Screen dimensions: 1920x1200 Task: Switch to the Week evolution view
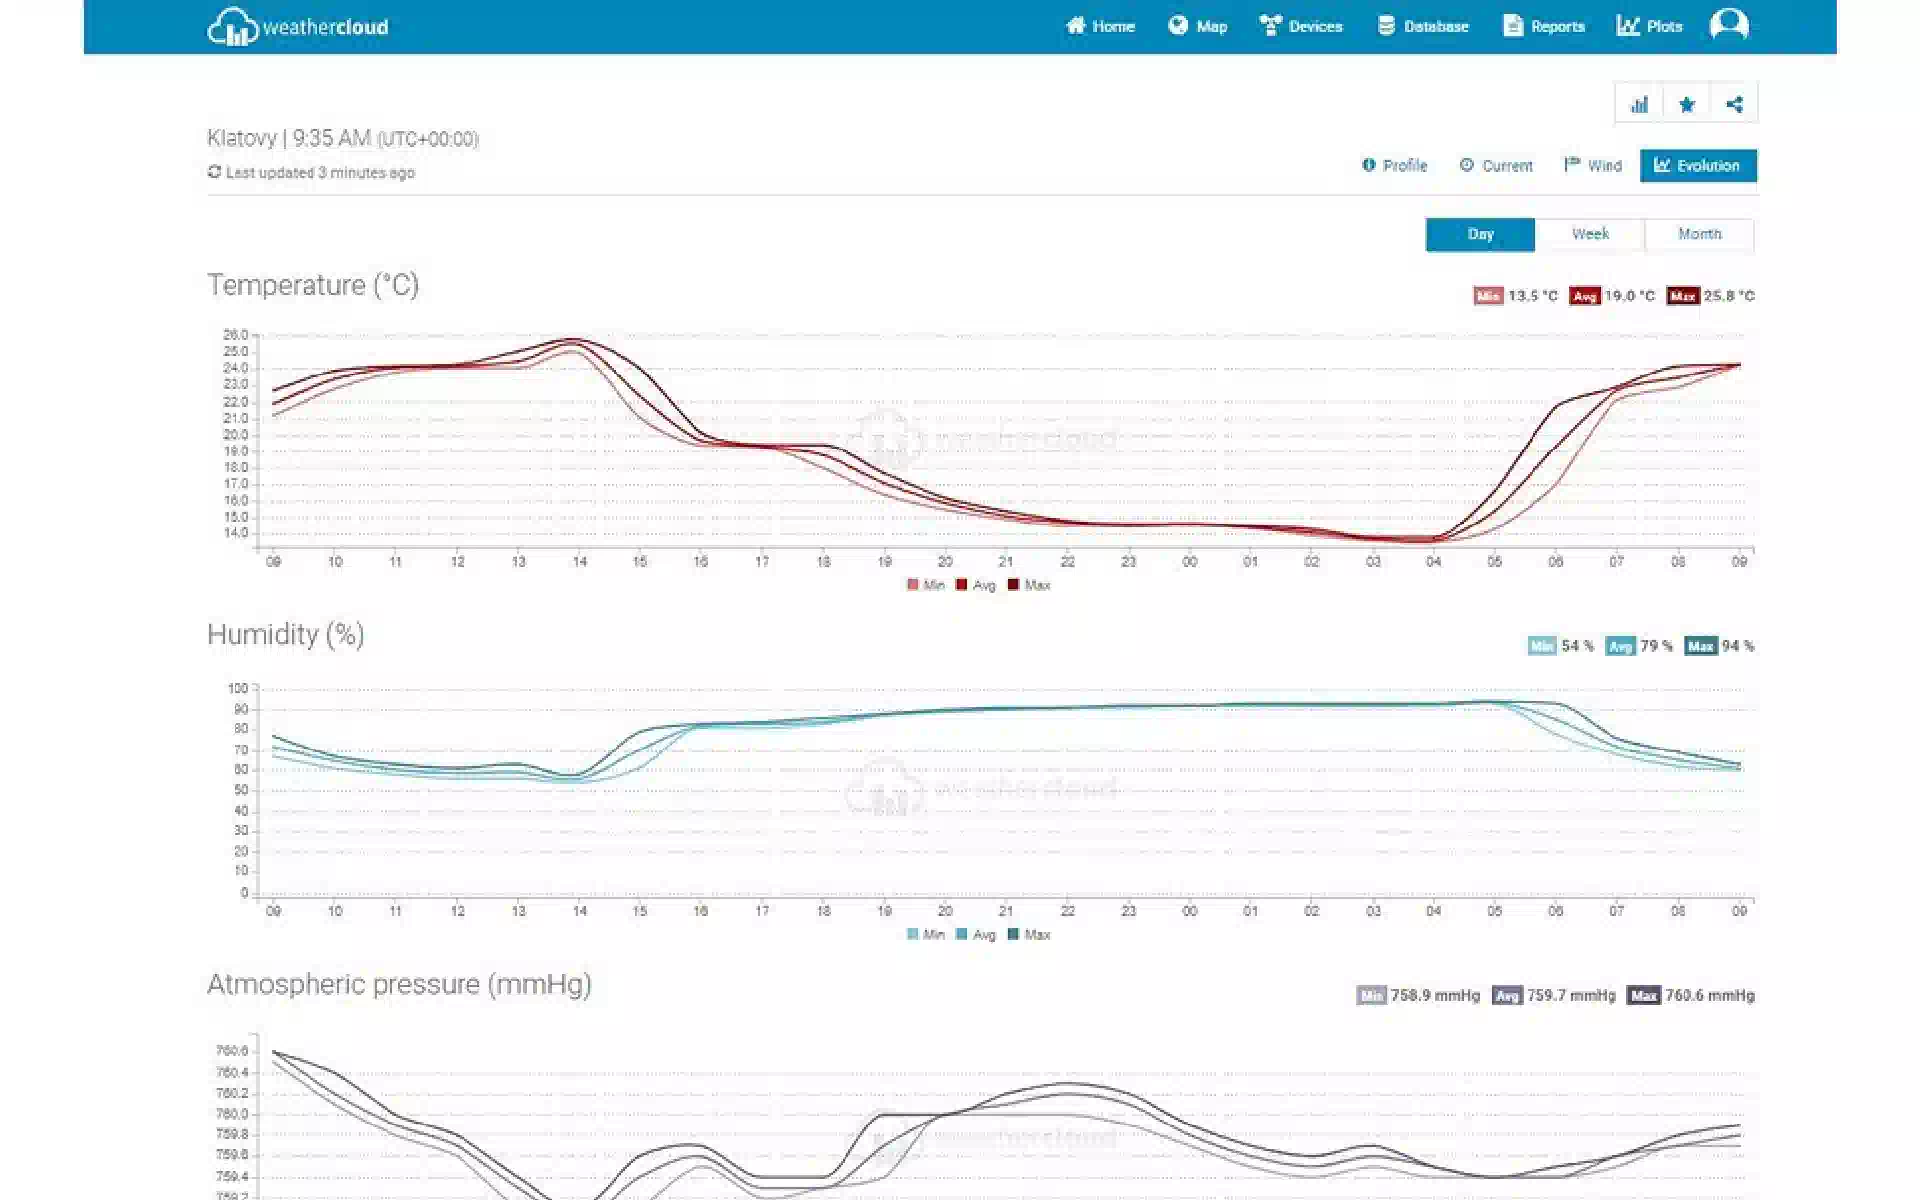[1590, 234]
